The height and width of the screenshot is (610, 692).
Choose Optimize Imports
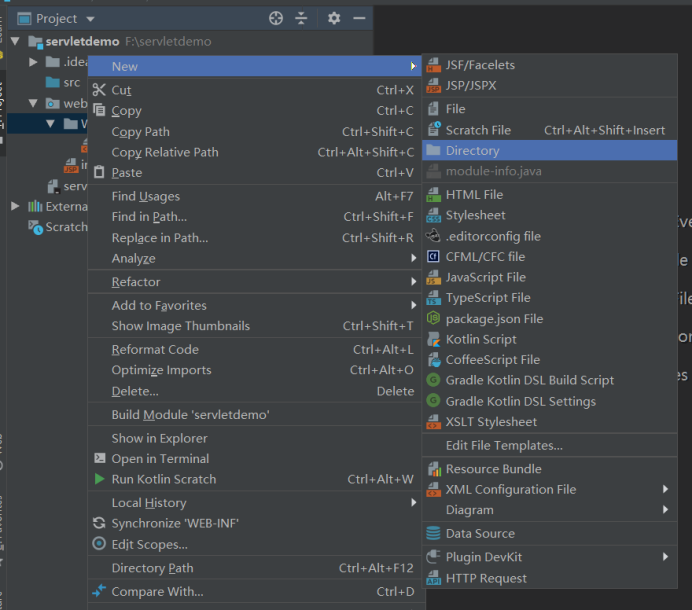pyautogui.click(x=255, y=370)
